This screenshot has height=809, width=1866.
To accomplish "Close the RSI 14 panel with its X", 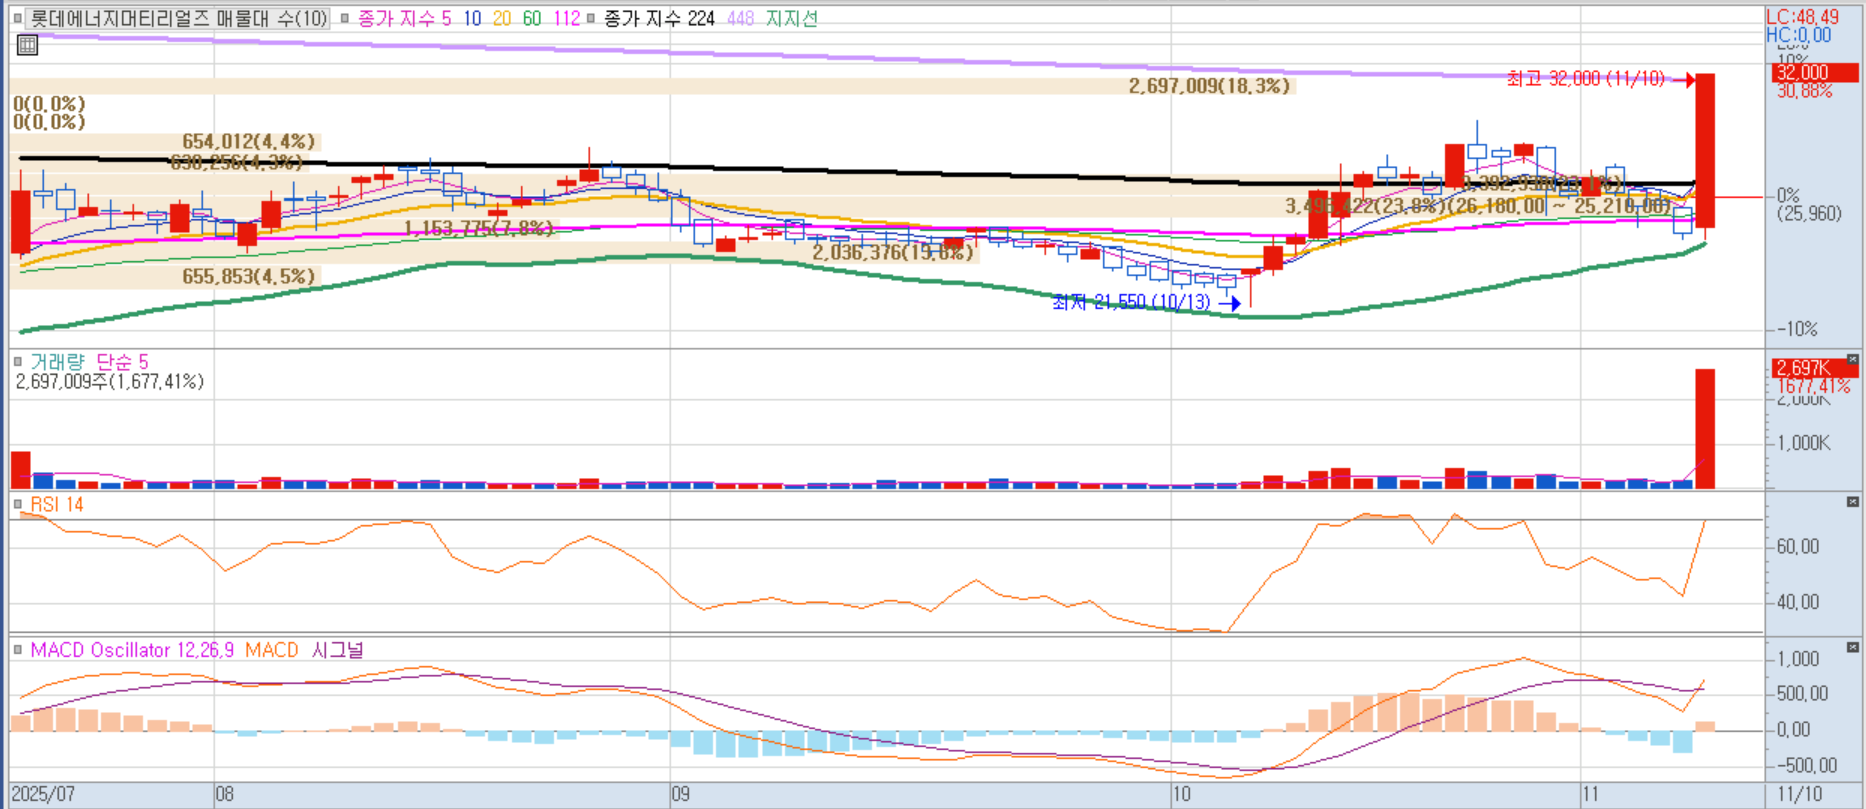I will pos(1853,502).
